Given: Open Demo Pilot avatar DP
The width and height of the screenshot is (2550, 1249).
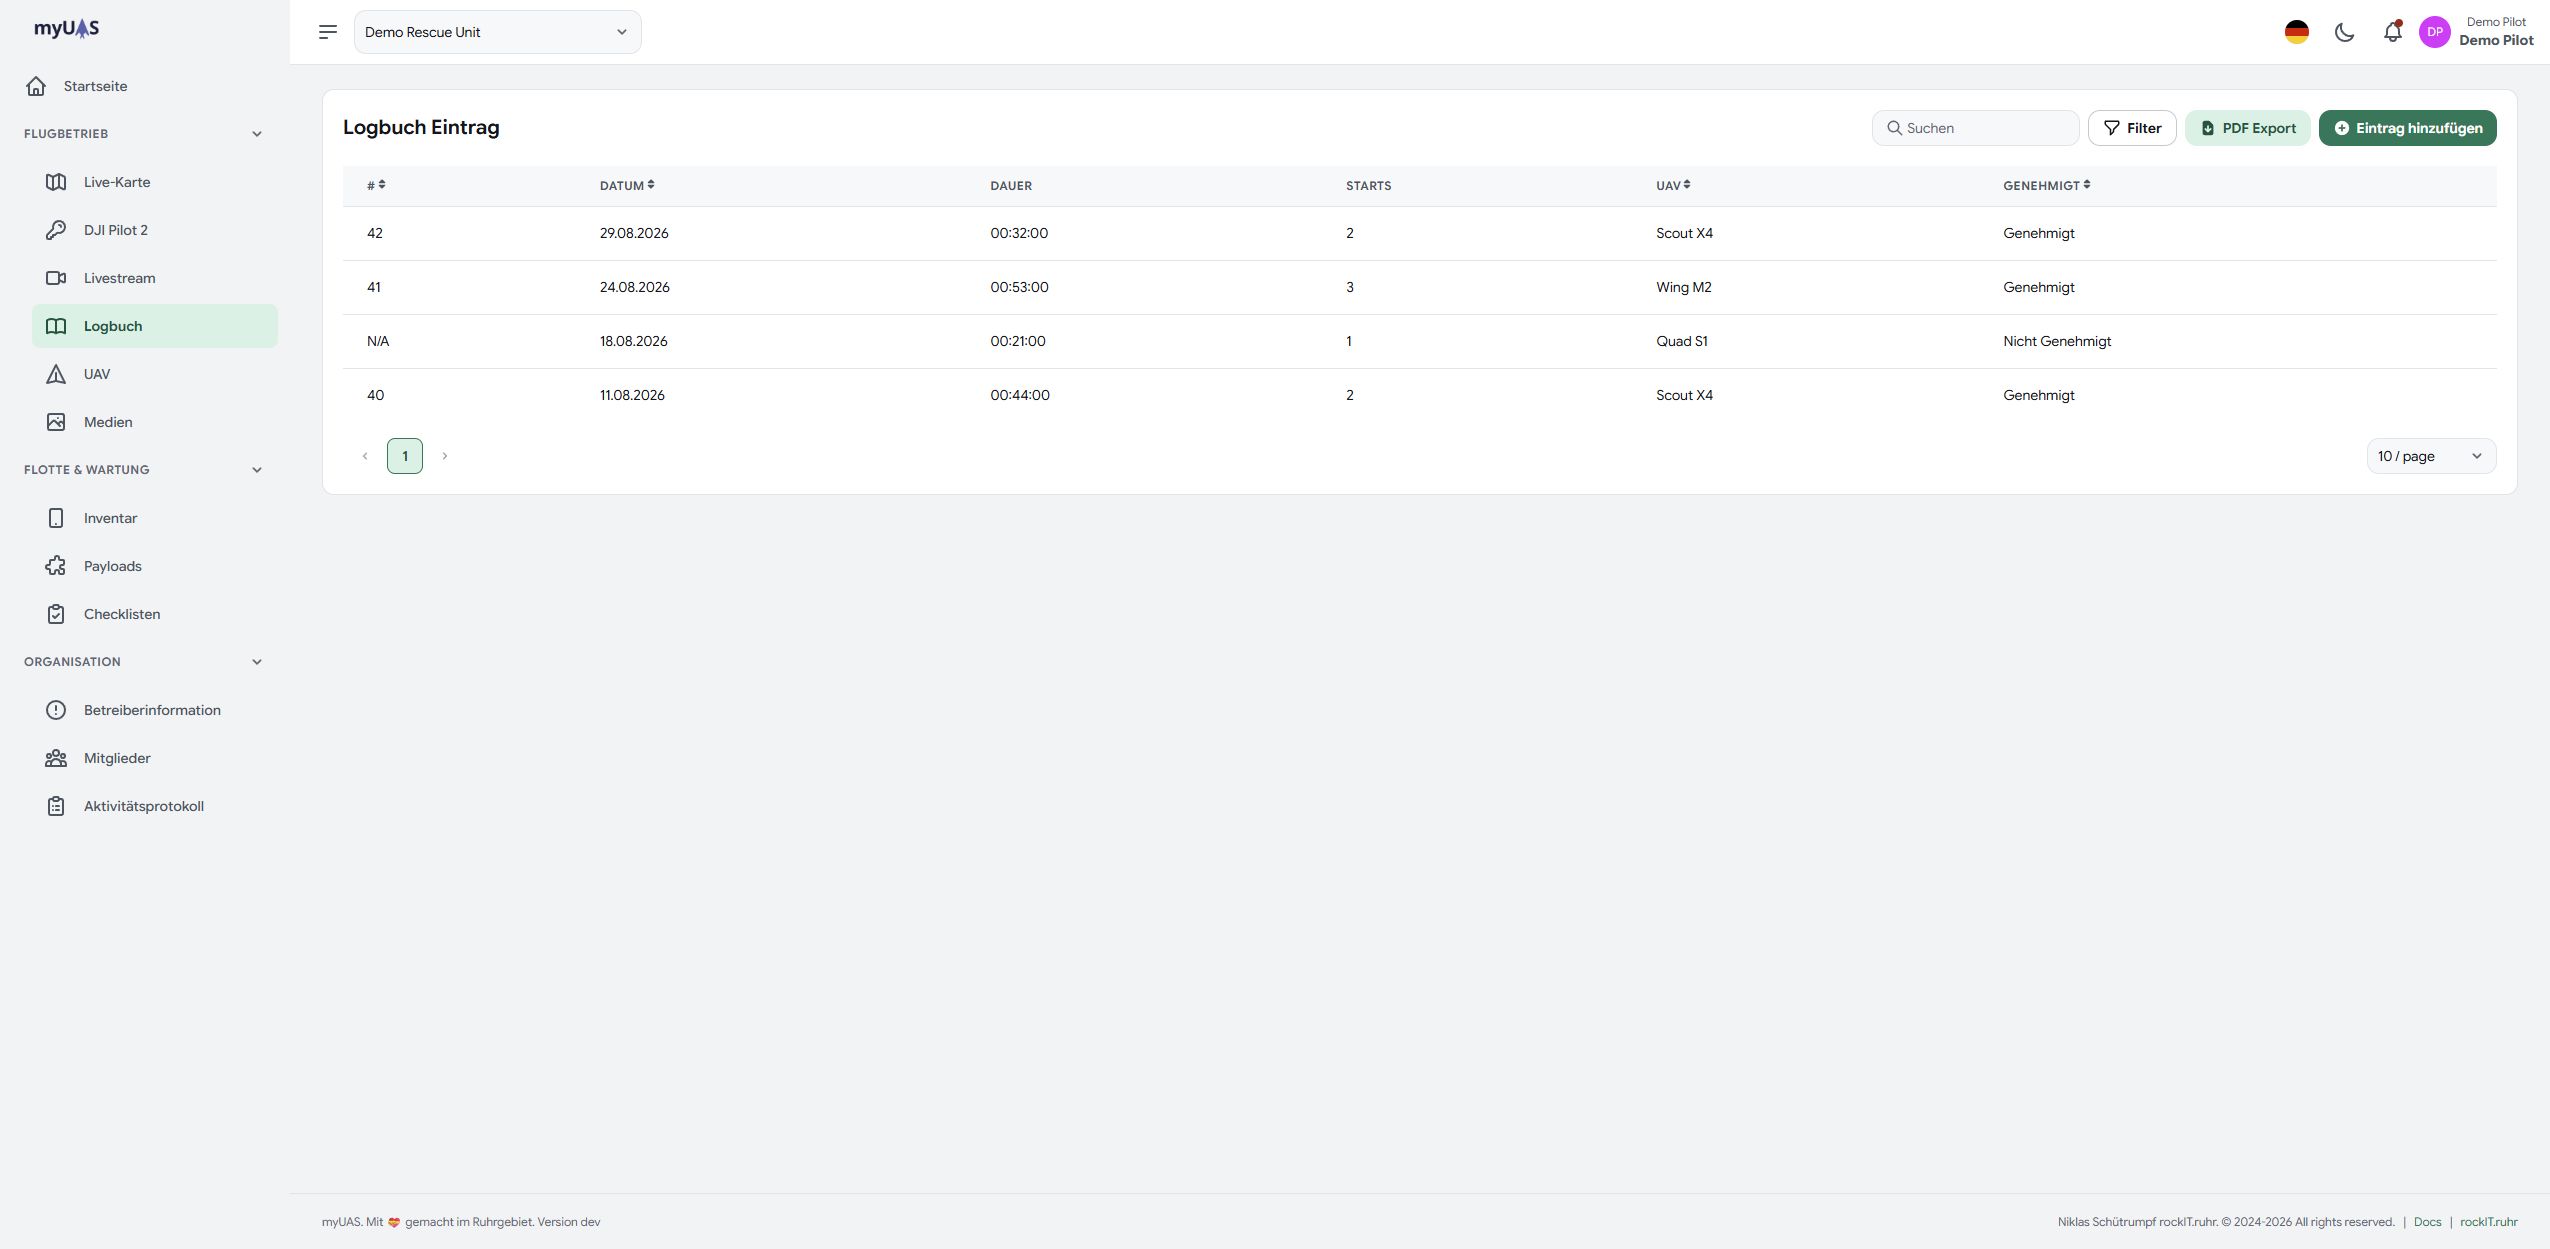Looking at the screenshot, I should click(x=2434, y=32).
